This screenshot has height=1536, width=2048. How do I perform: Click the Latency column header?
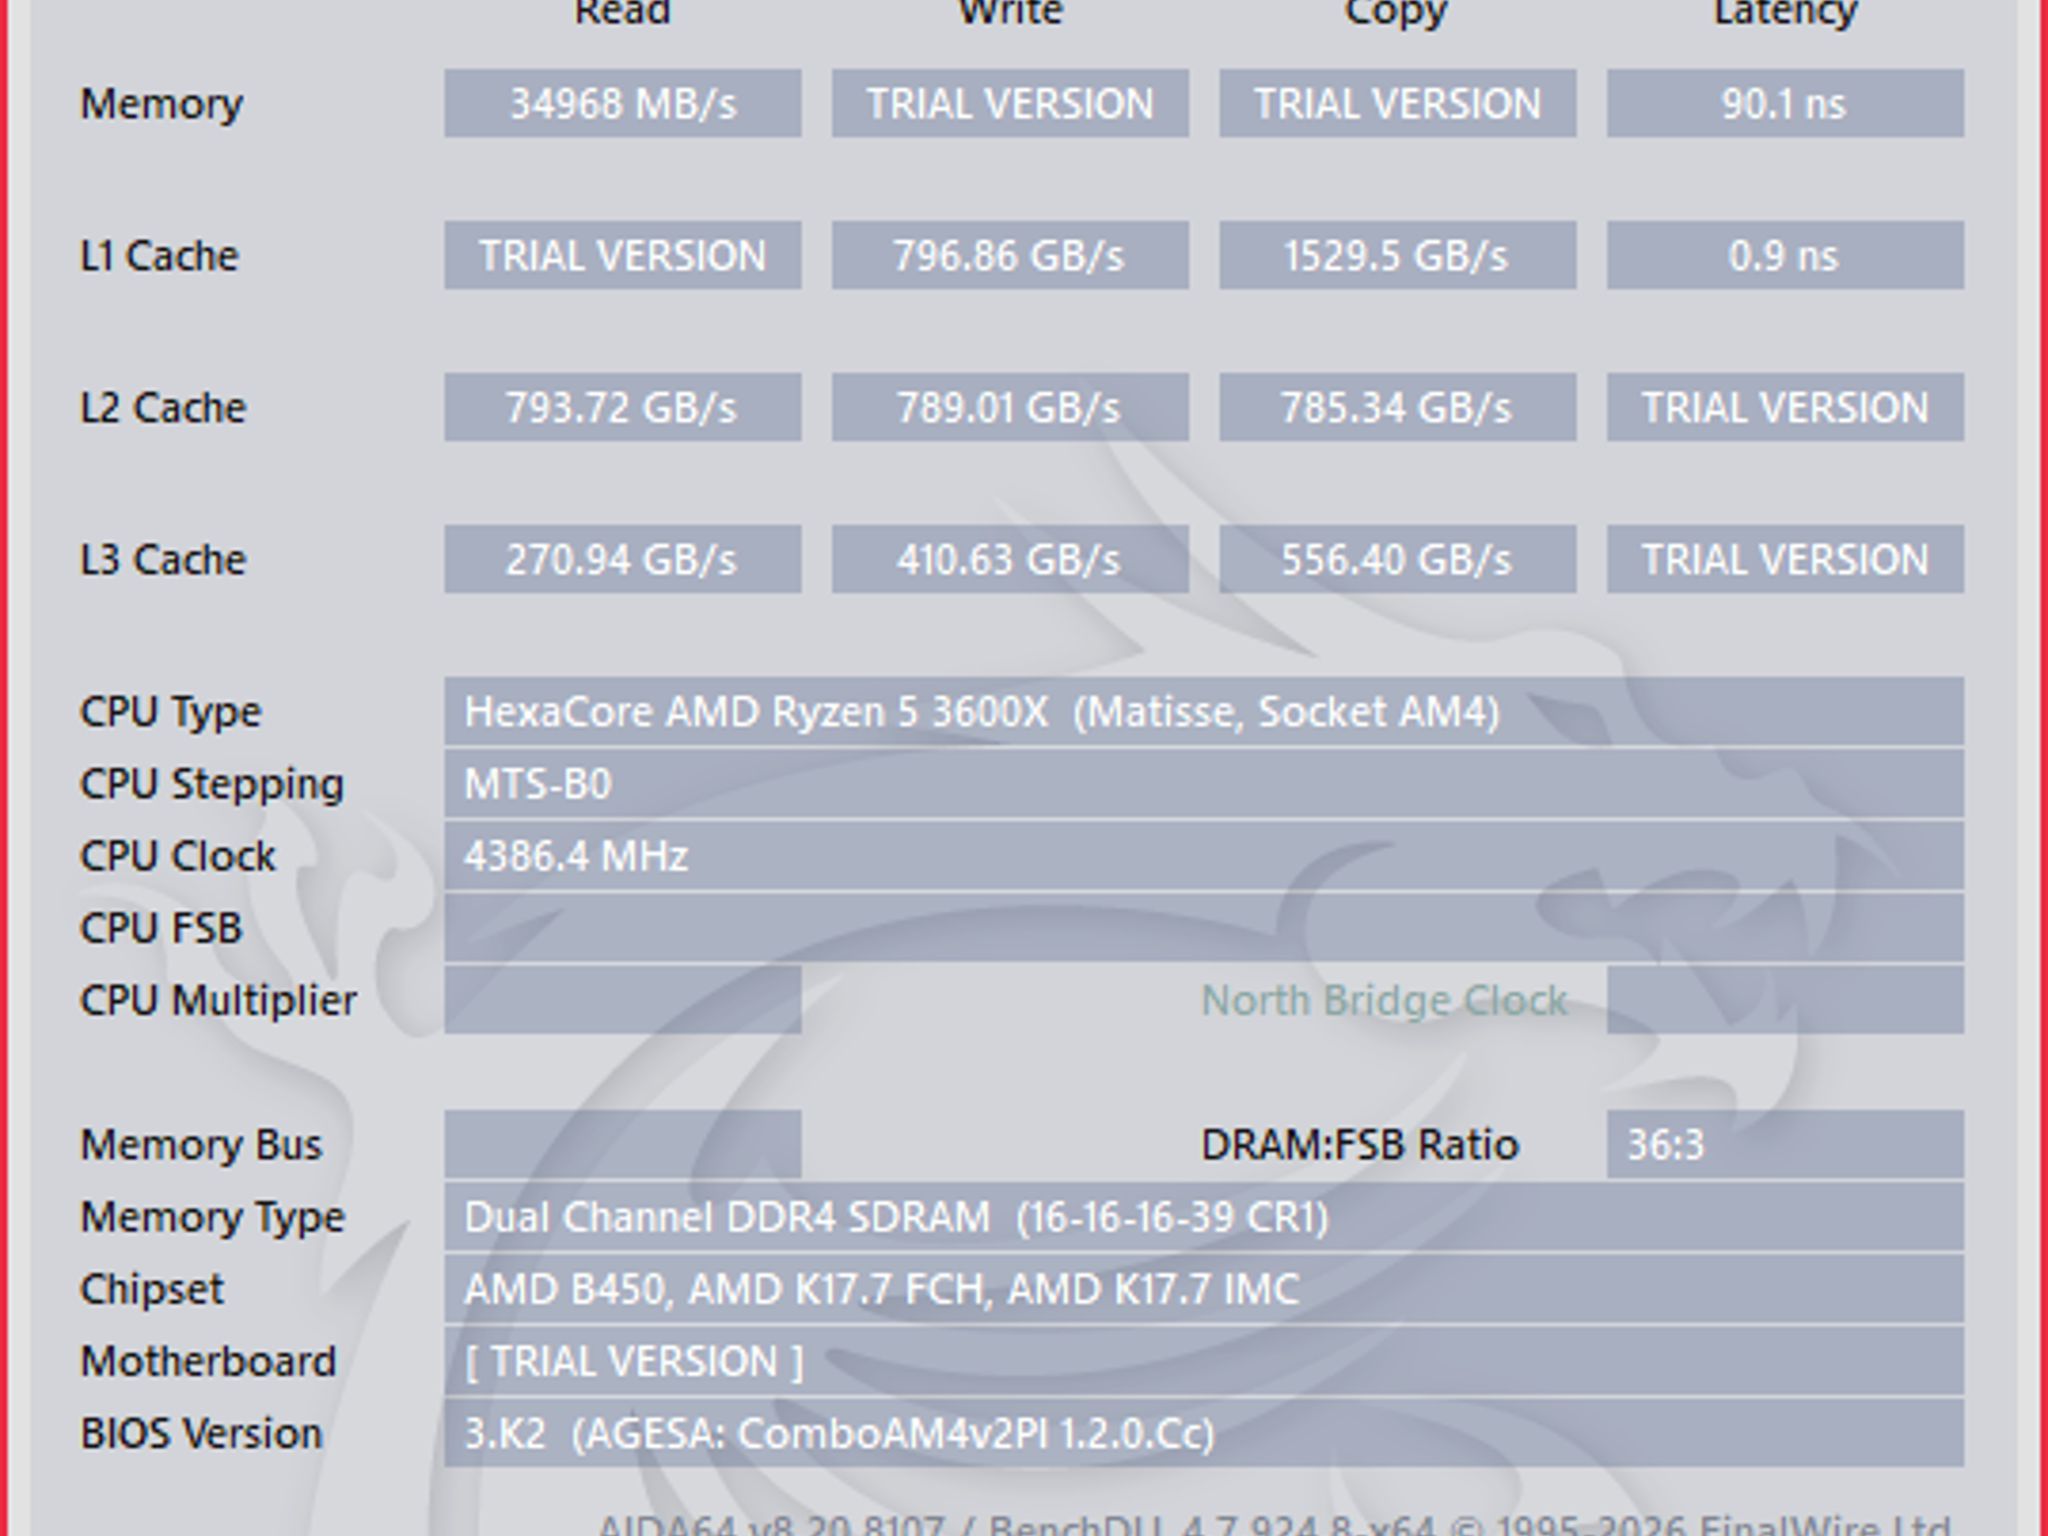tap(1785, 14)
